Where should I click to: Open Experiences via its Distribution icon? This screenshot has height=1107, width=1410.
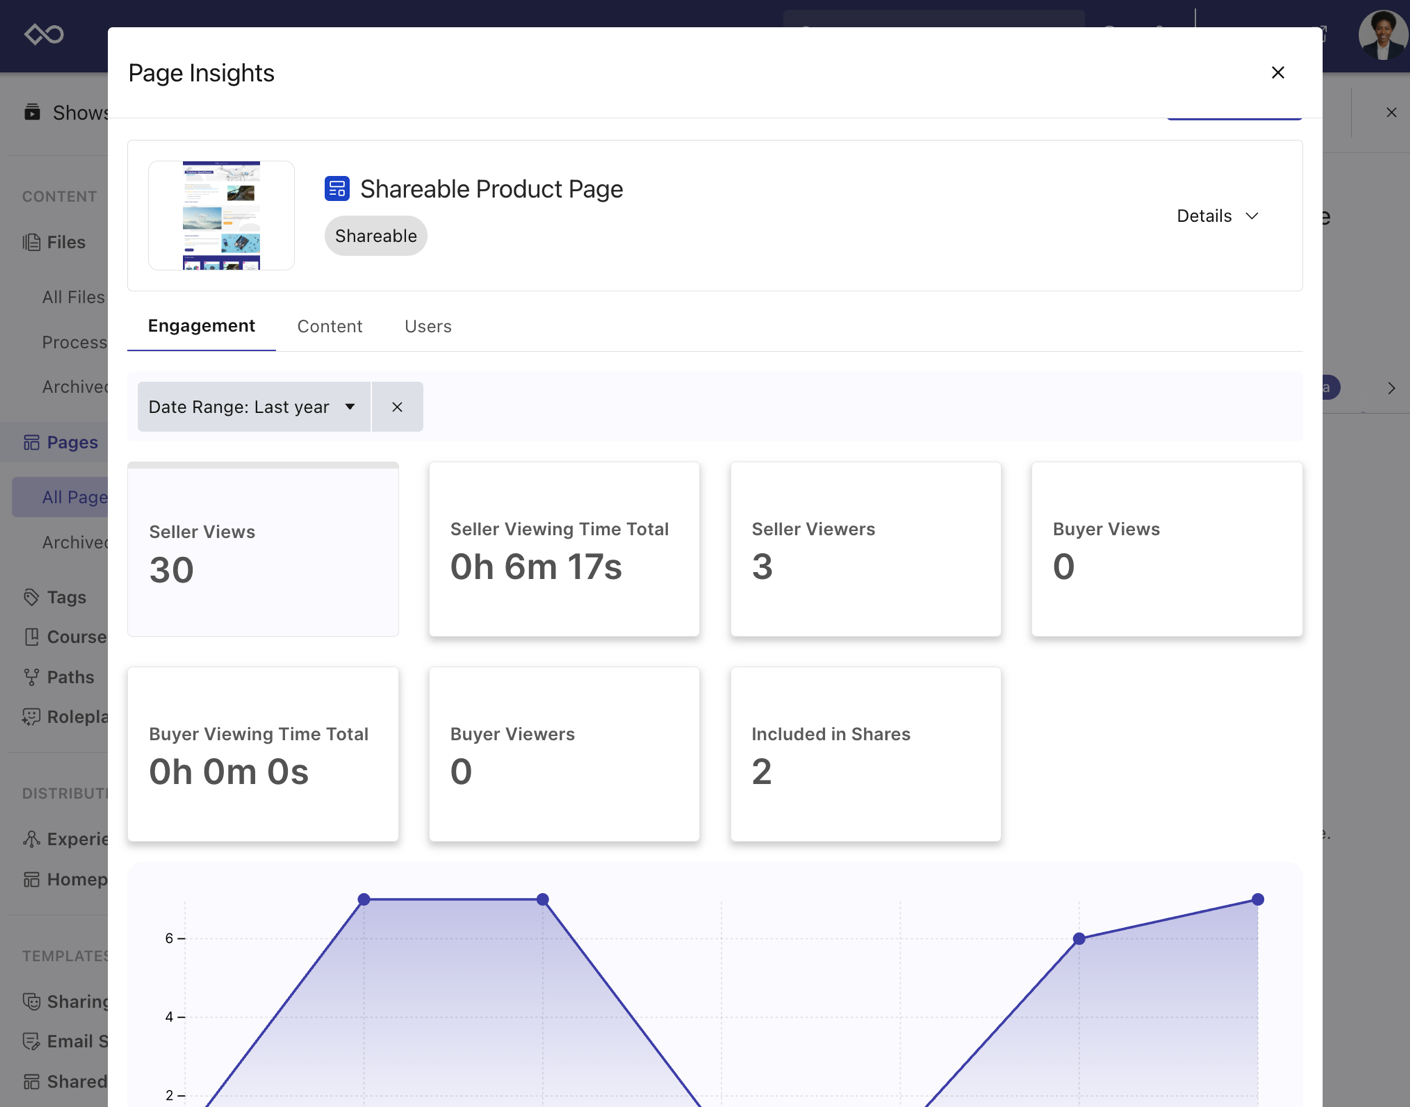(30, 838)
